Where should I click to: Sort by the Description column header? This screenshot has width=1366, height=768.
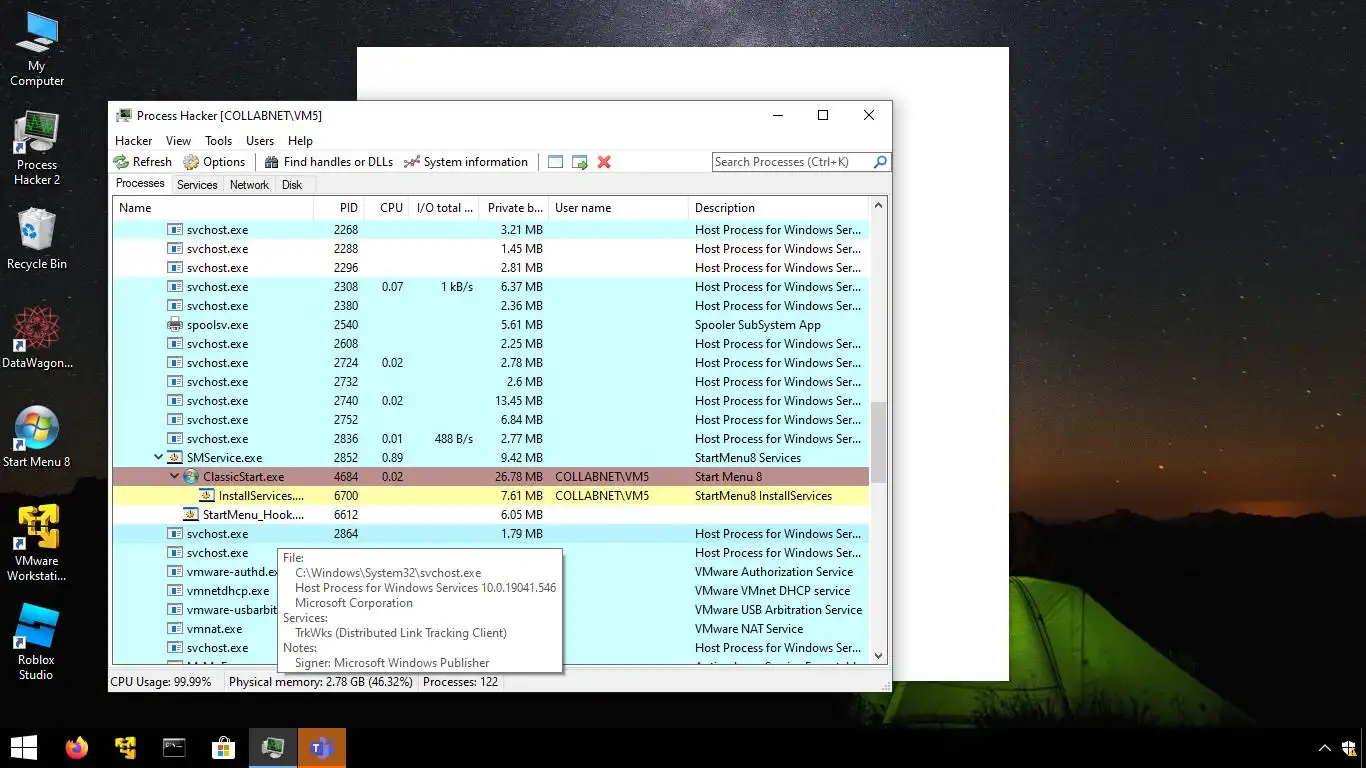point(779,208)
